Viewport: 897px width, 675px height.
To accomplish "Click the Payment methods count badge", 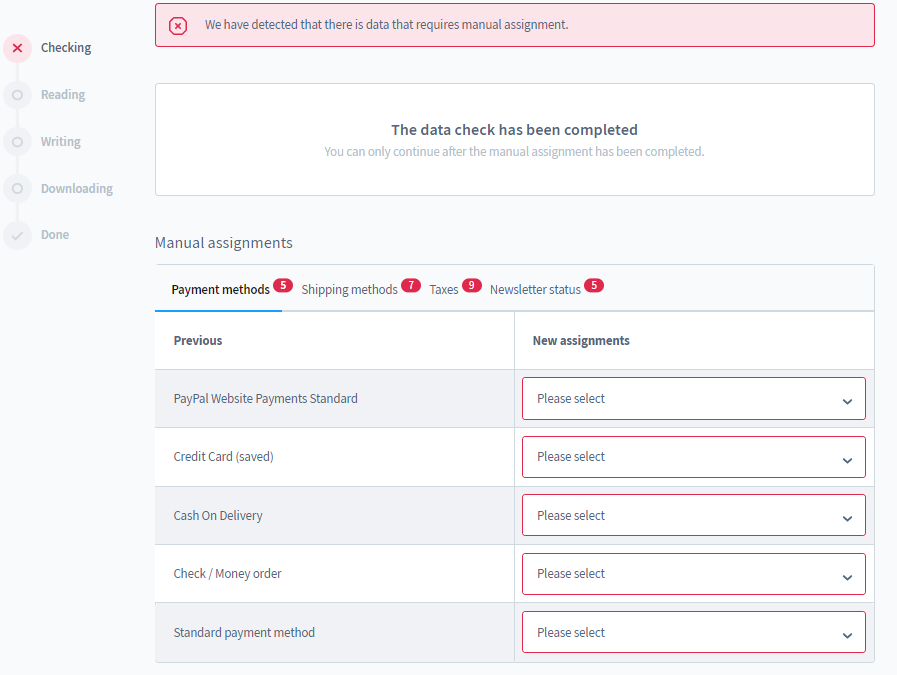I will click(x=283, y=286).
